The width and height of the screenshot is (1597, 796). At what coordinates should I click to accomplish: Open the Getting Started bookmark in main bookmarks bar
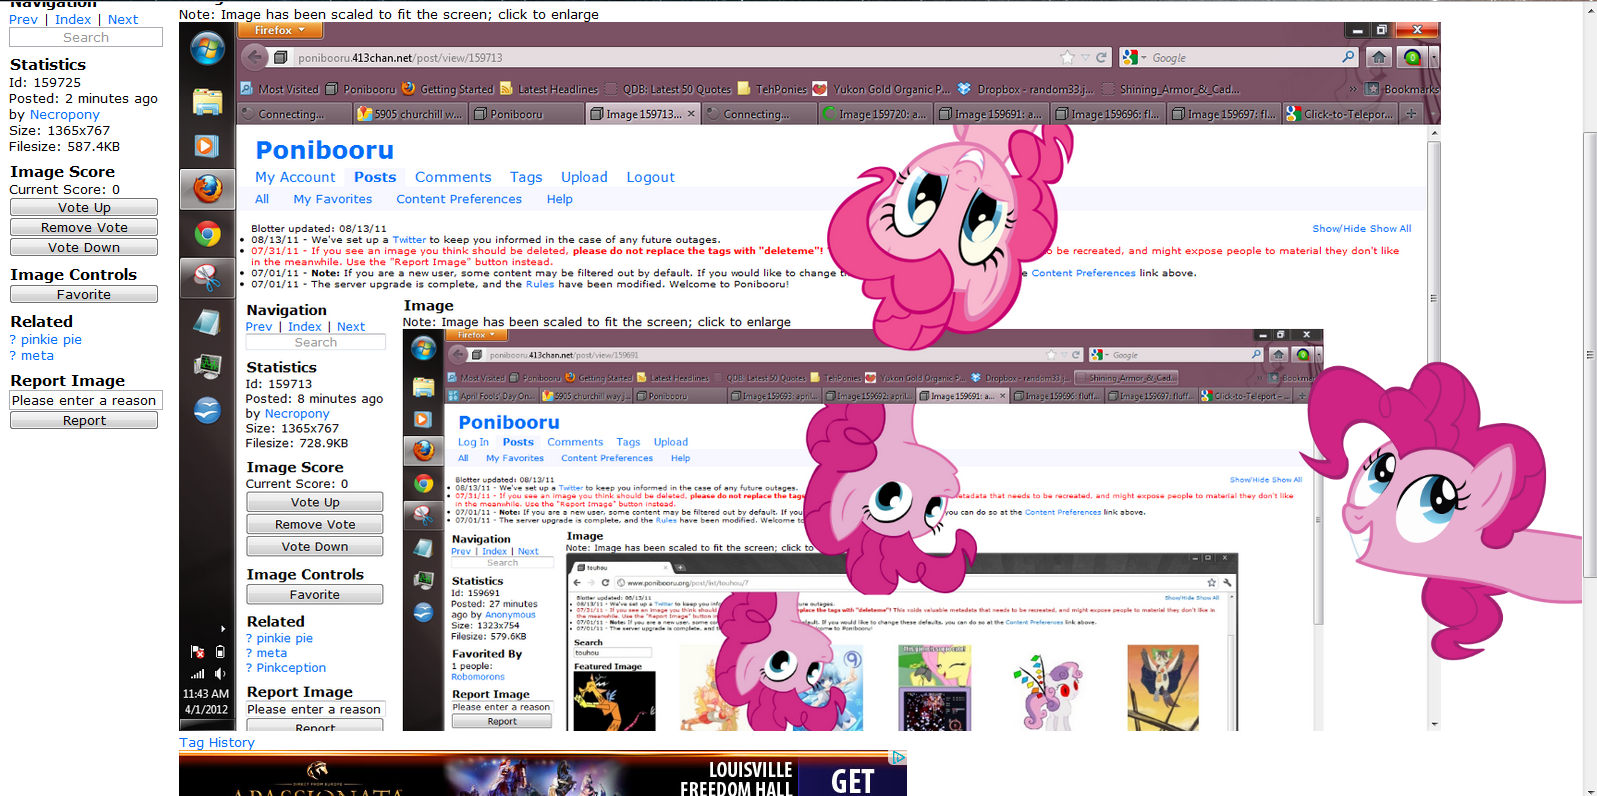(x=447, y=89)
